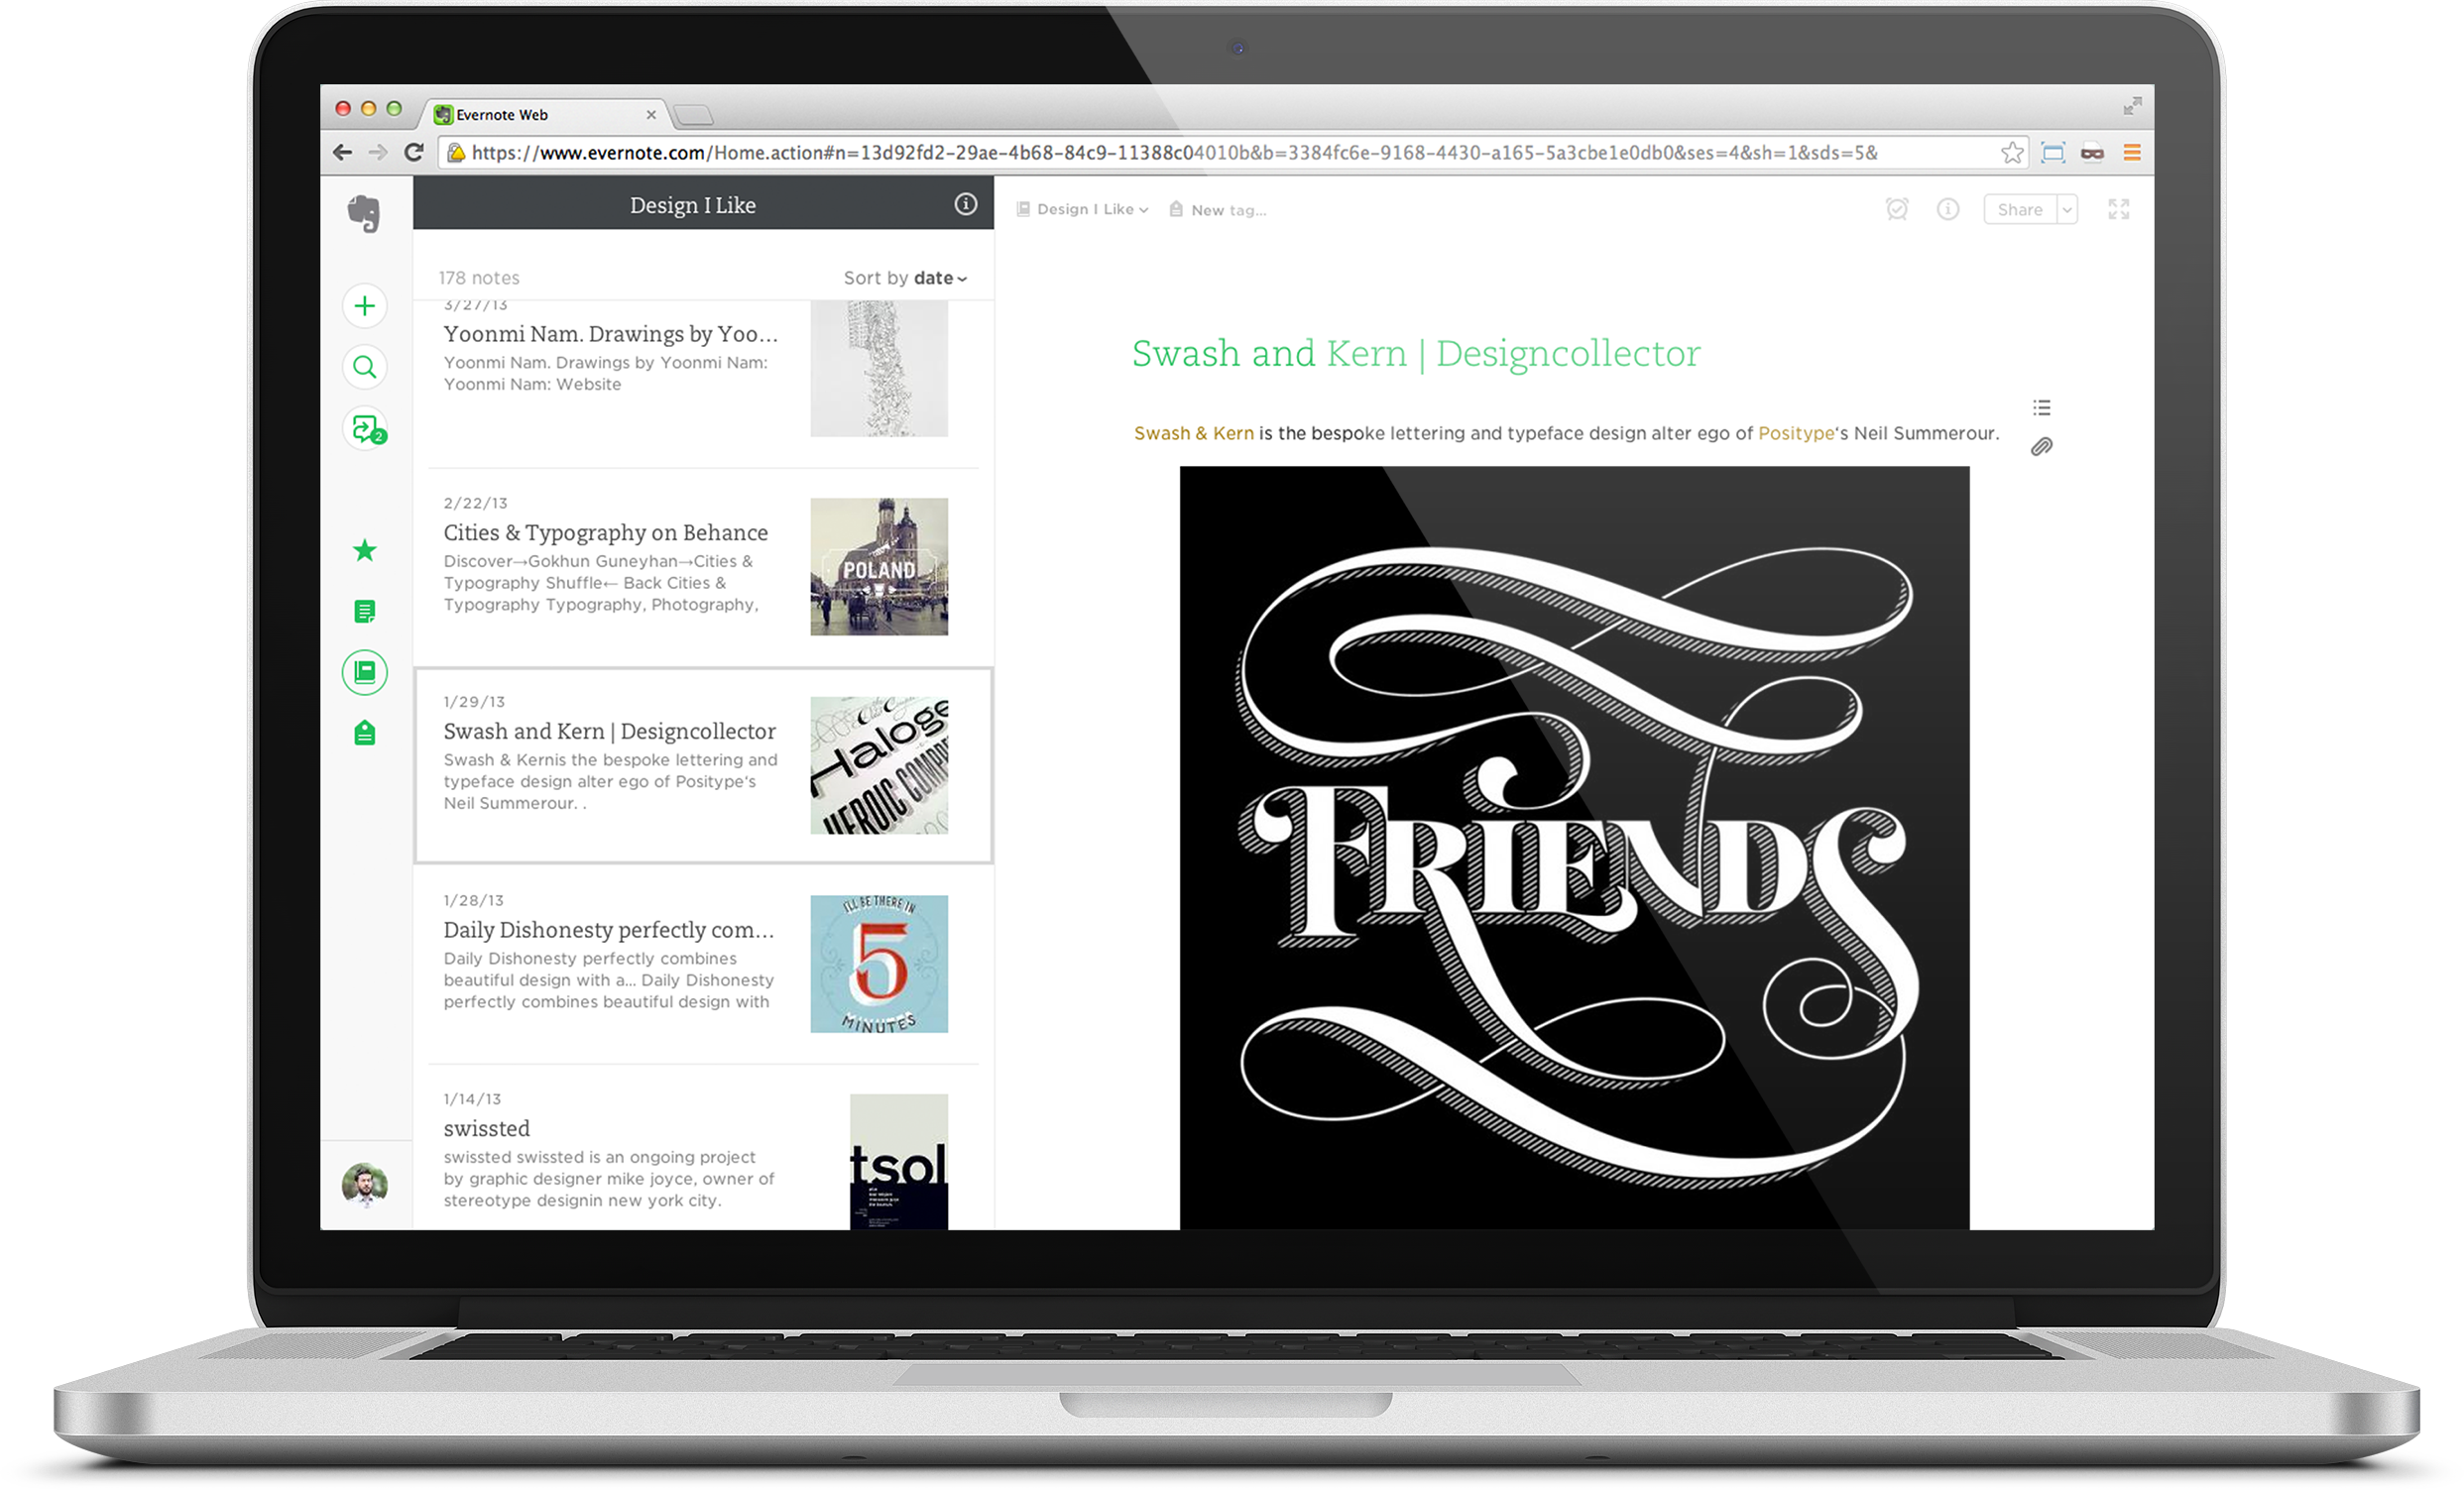Open the Chrome hamburger menu
The width and height of the screenshot is (2464, 1490).
pos(2132,152)
